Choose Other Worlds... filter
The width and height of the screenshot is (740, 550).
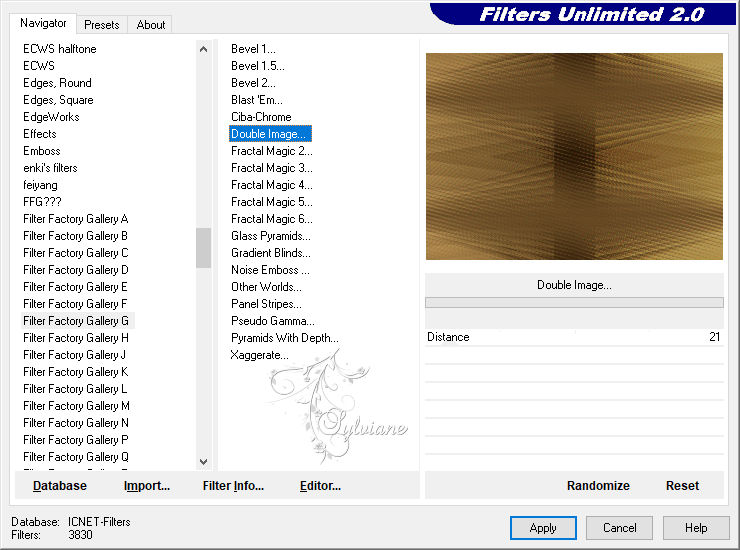pos(266,287)
